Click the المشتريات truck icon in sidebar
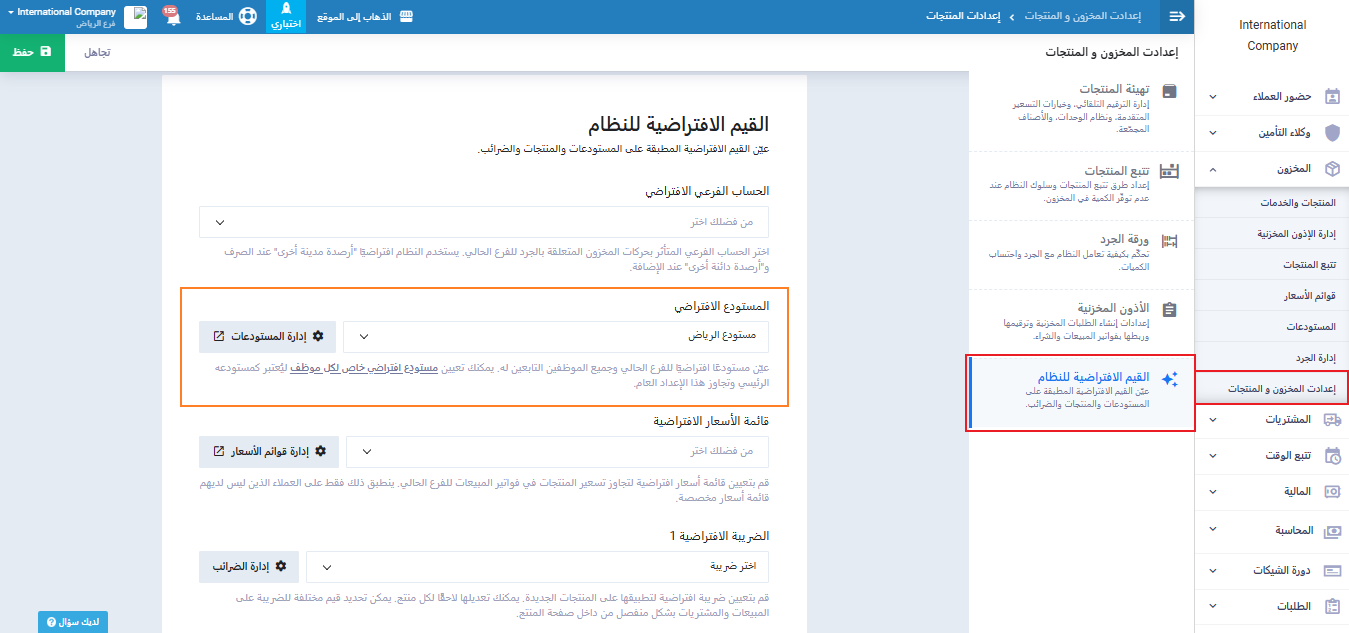 tap(1332, 420)
